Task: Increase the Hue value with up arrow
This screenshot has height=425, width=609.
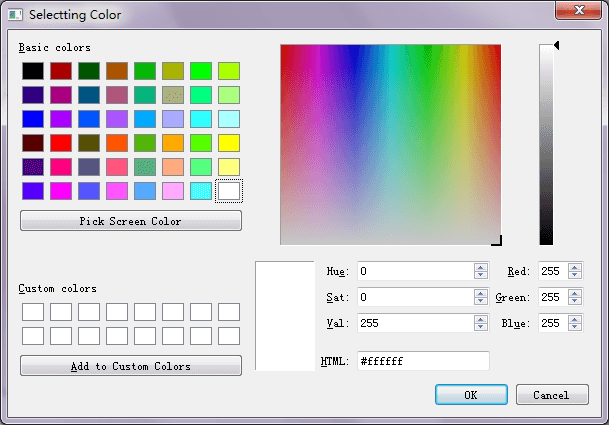Action: click(481, 267)
